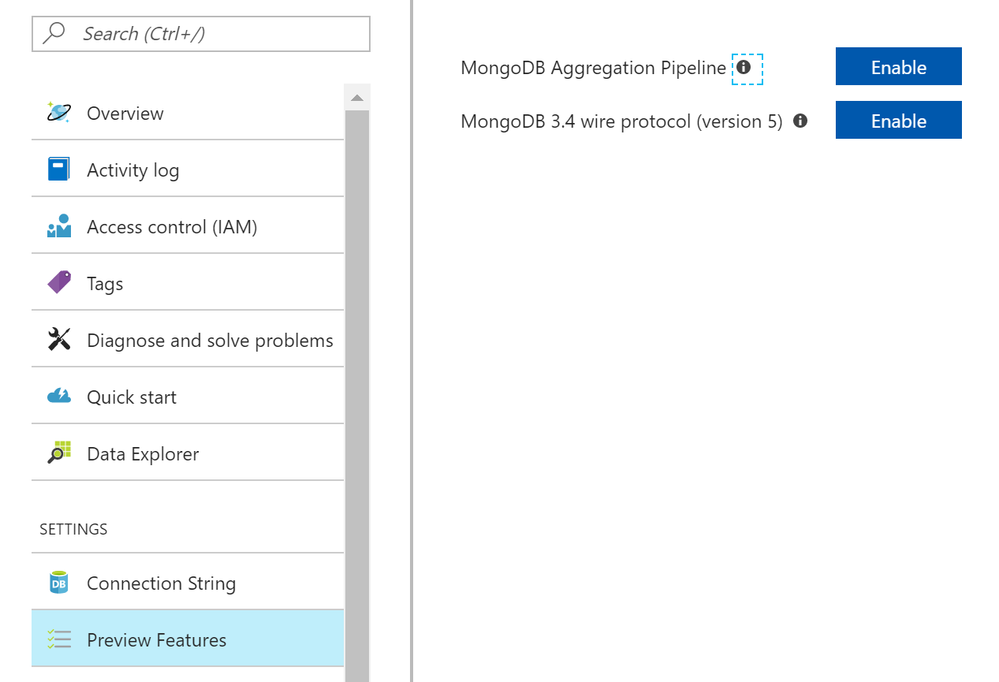Click the Quick start cloud icon

click(x=59, y=396)
